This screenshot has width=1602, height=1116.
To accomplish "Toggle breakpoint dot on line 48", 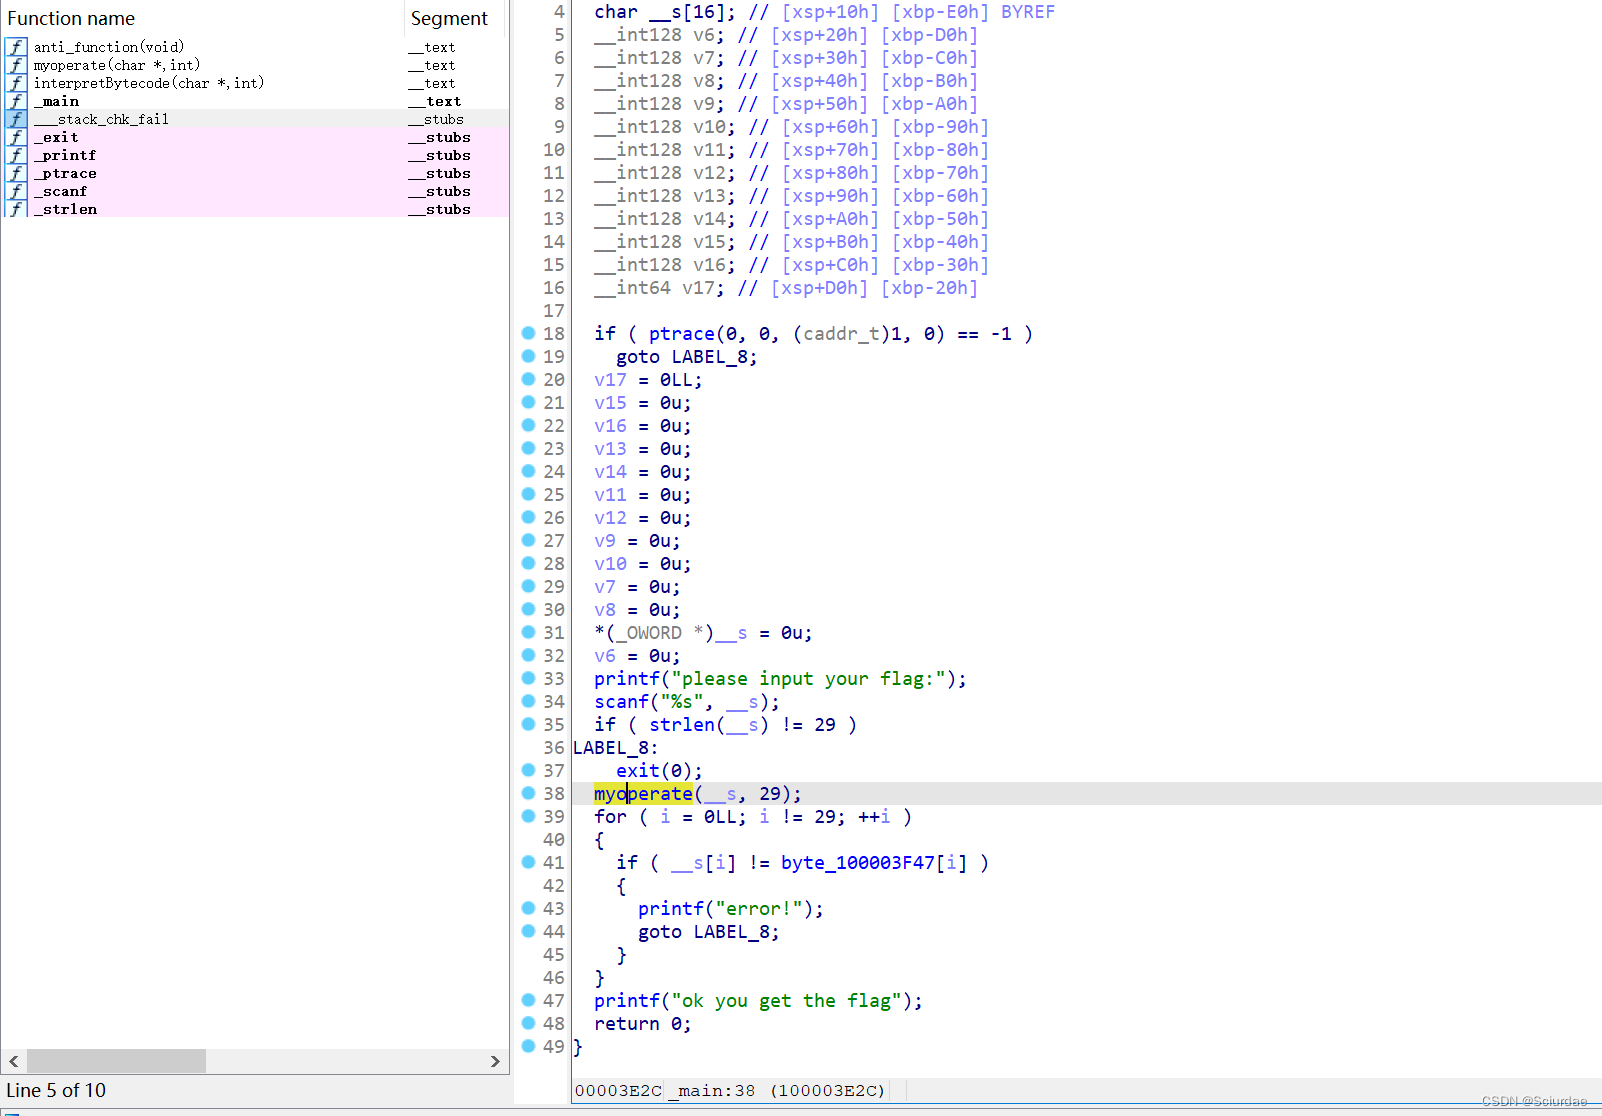I will pyautogui.click(x=528, y=1023).
